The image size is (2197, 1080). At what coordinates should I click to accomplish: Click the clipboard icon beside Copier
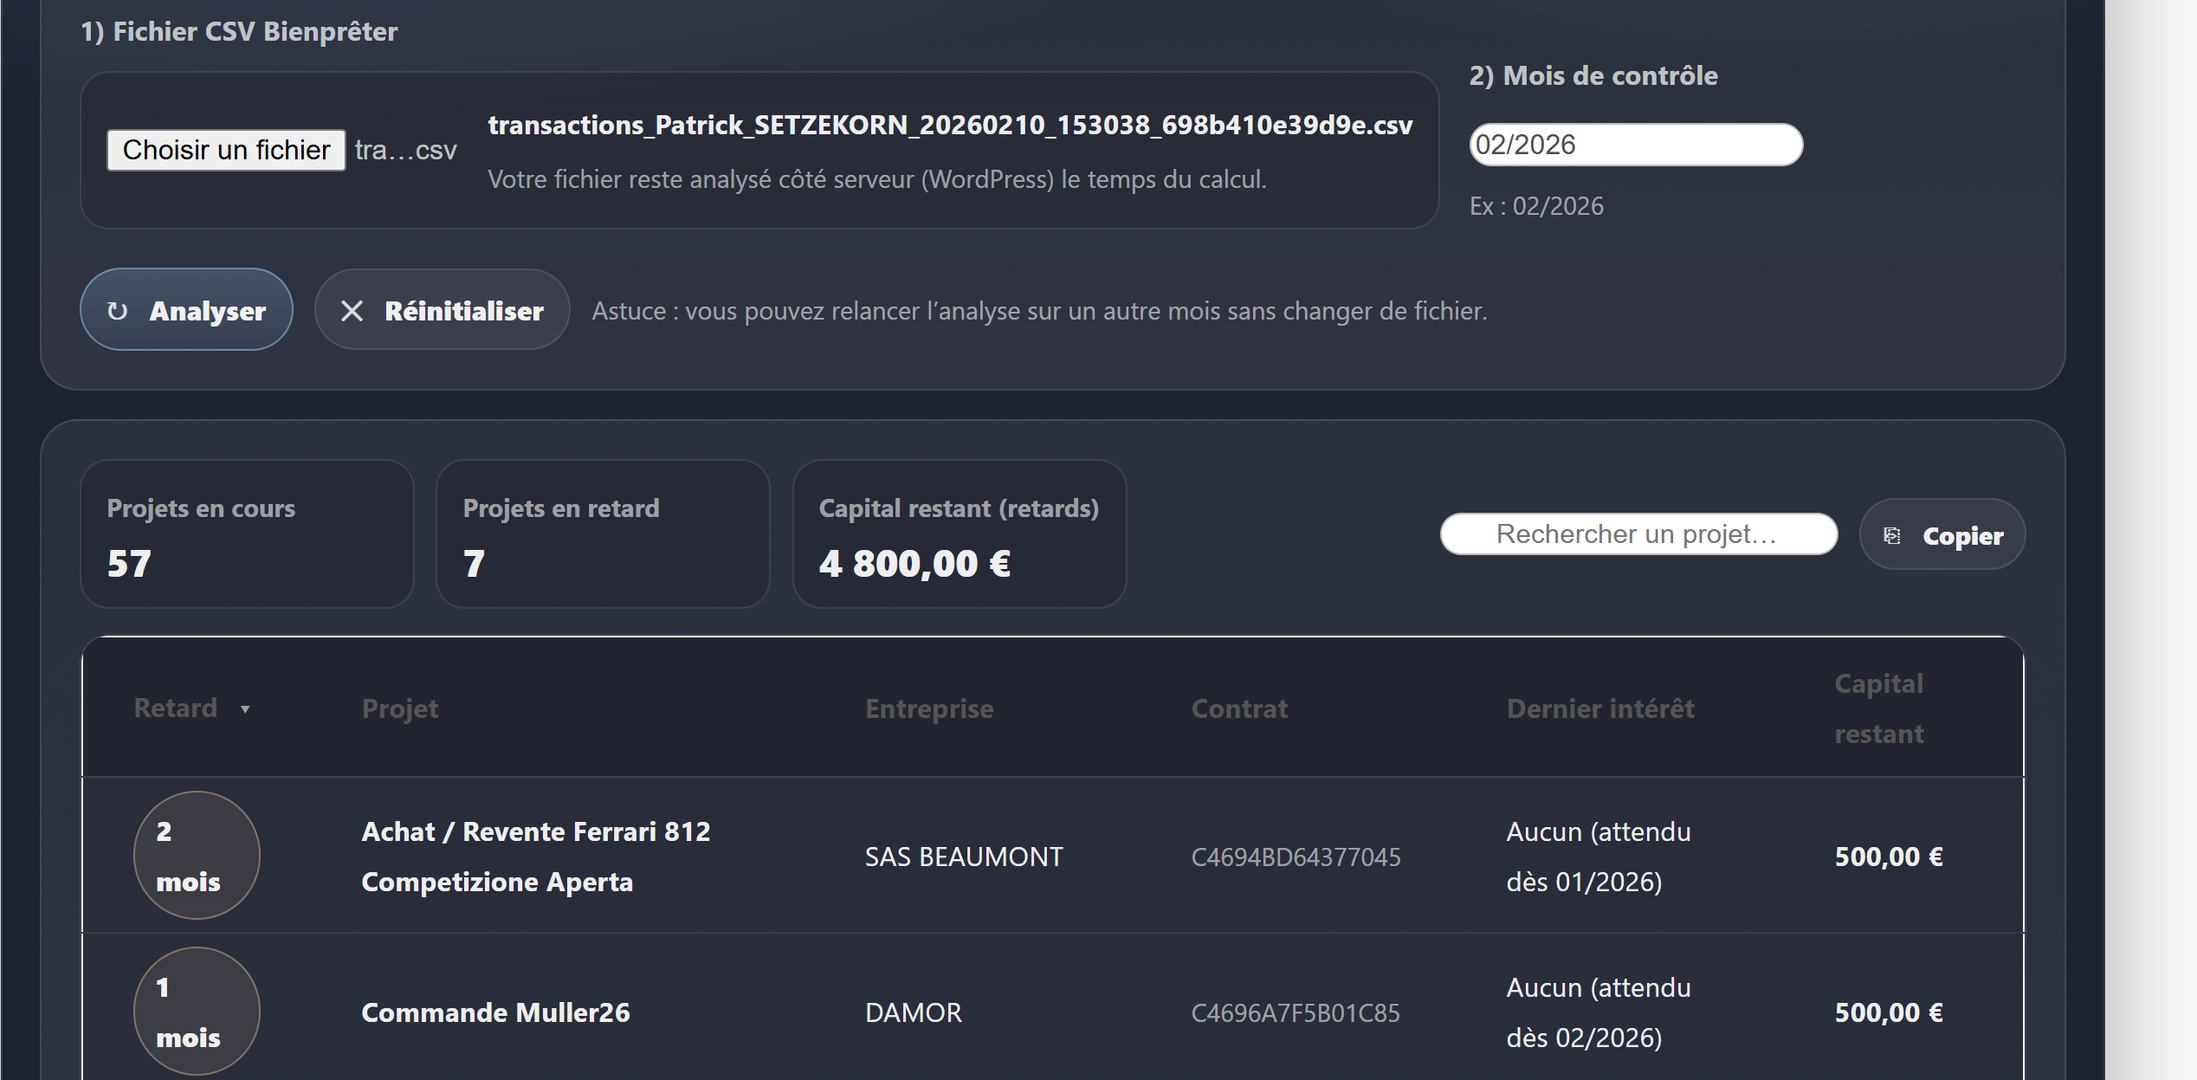[1891, 536]
